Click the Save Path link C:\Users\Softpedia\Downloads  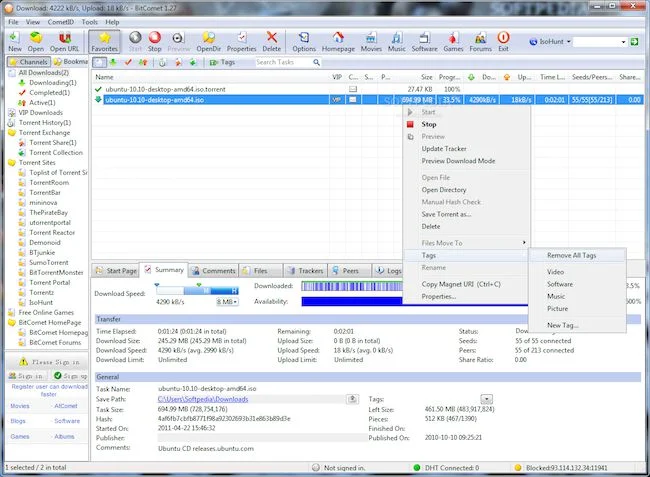point(203,400)
